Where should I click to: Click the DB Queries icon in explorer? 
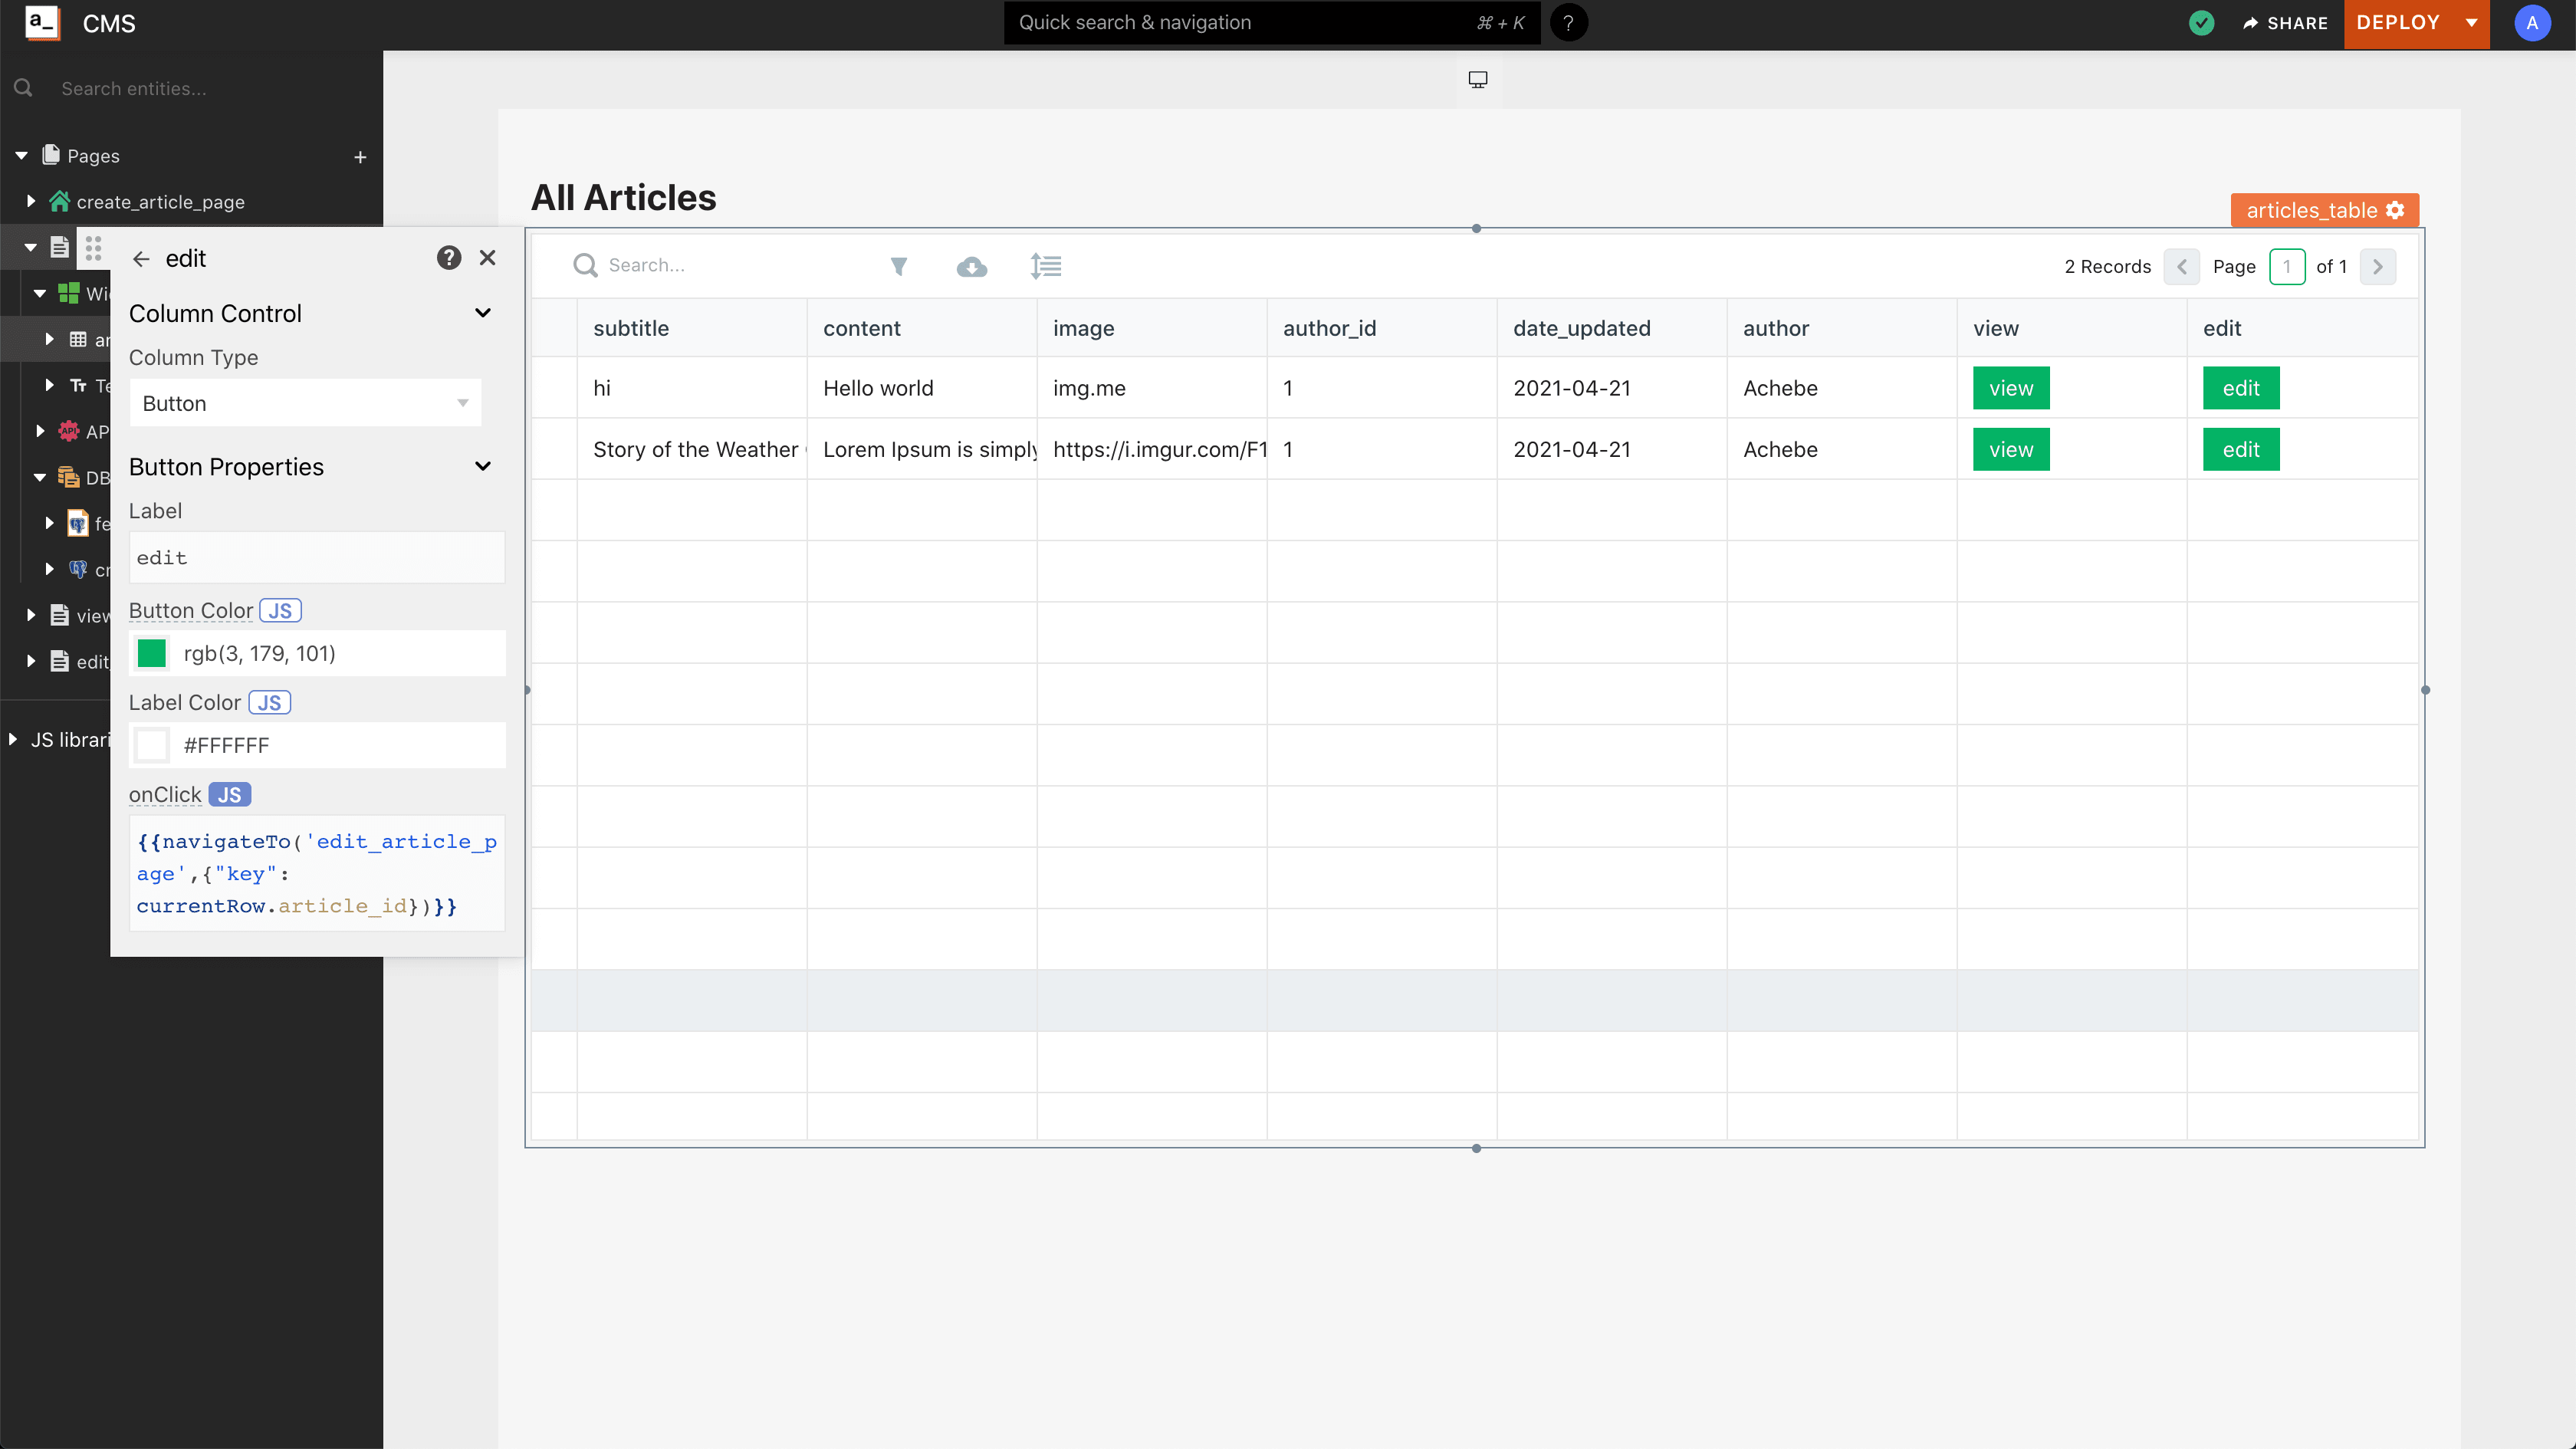click(68, 477)
